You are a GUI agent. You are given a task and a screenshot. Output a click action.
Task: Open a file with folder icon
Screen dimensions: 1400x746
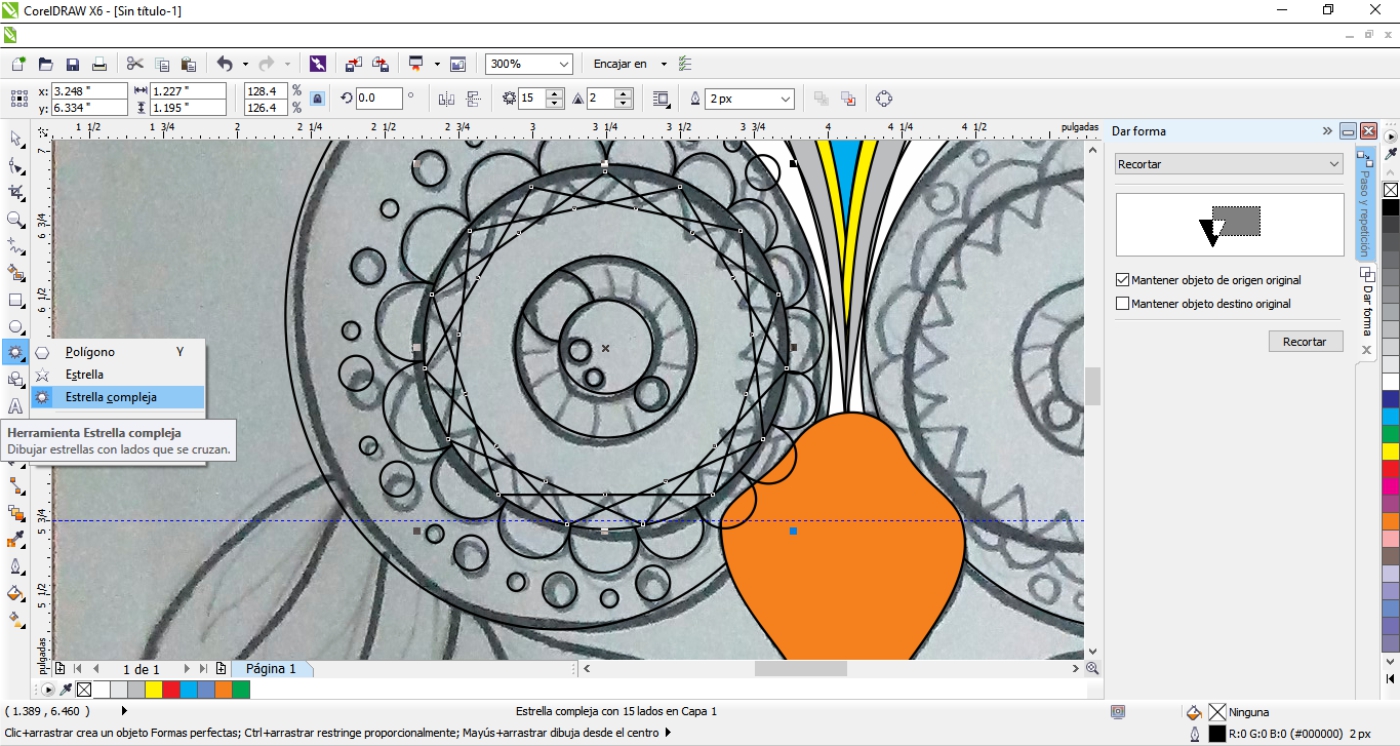(45, 64)
